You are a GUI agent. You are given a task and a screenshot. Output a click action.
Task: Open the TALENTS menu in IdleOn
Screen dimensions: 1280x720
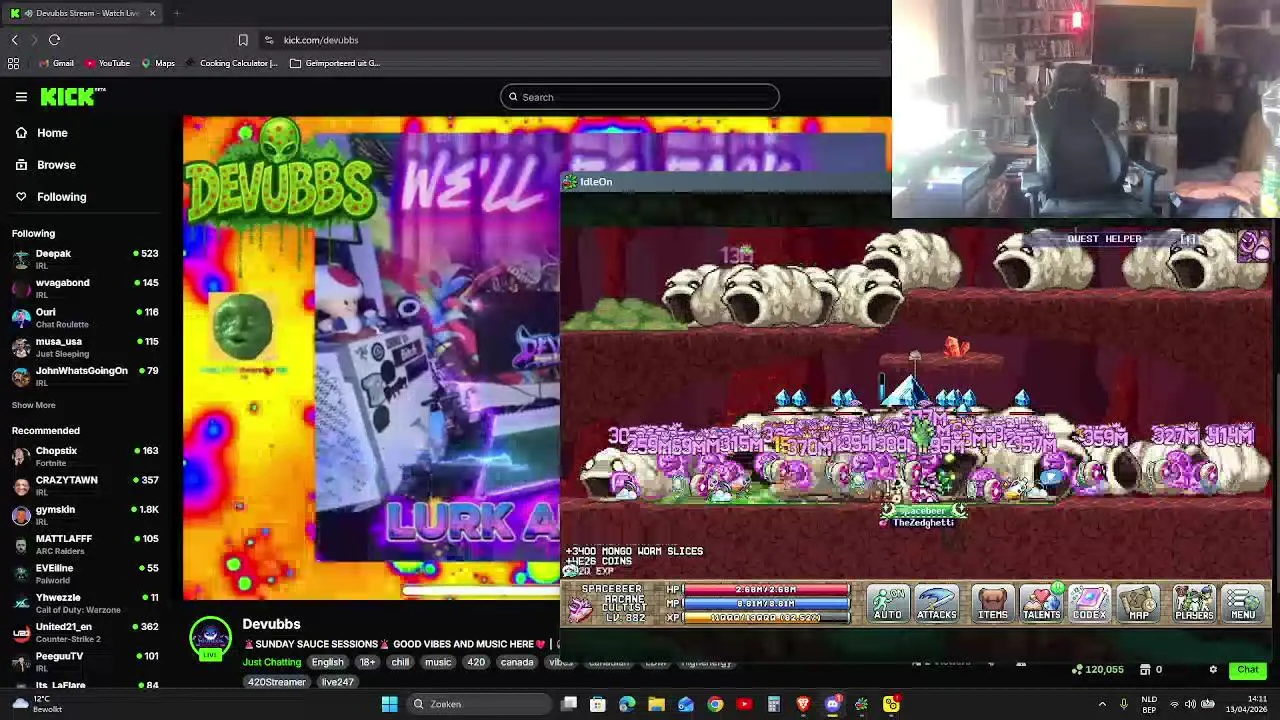point(1041,603)
